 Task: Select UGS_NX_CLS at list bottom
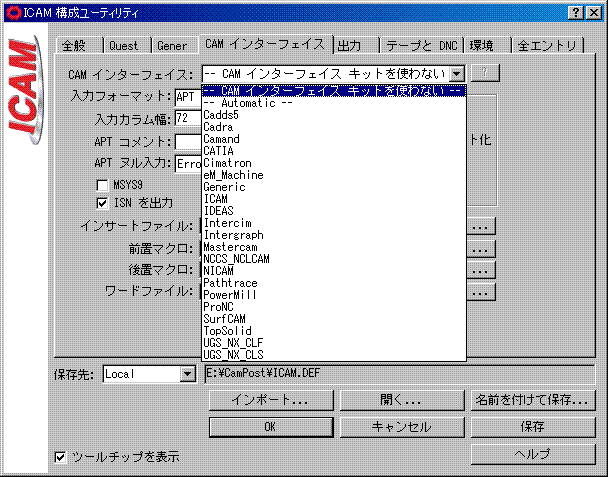tap(334, 355)
